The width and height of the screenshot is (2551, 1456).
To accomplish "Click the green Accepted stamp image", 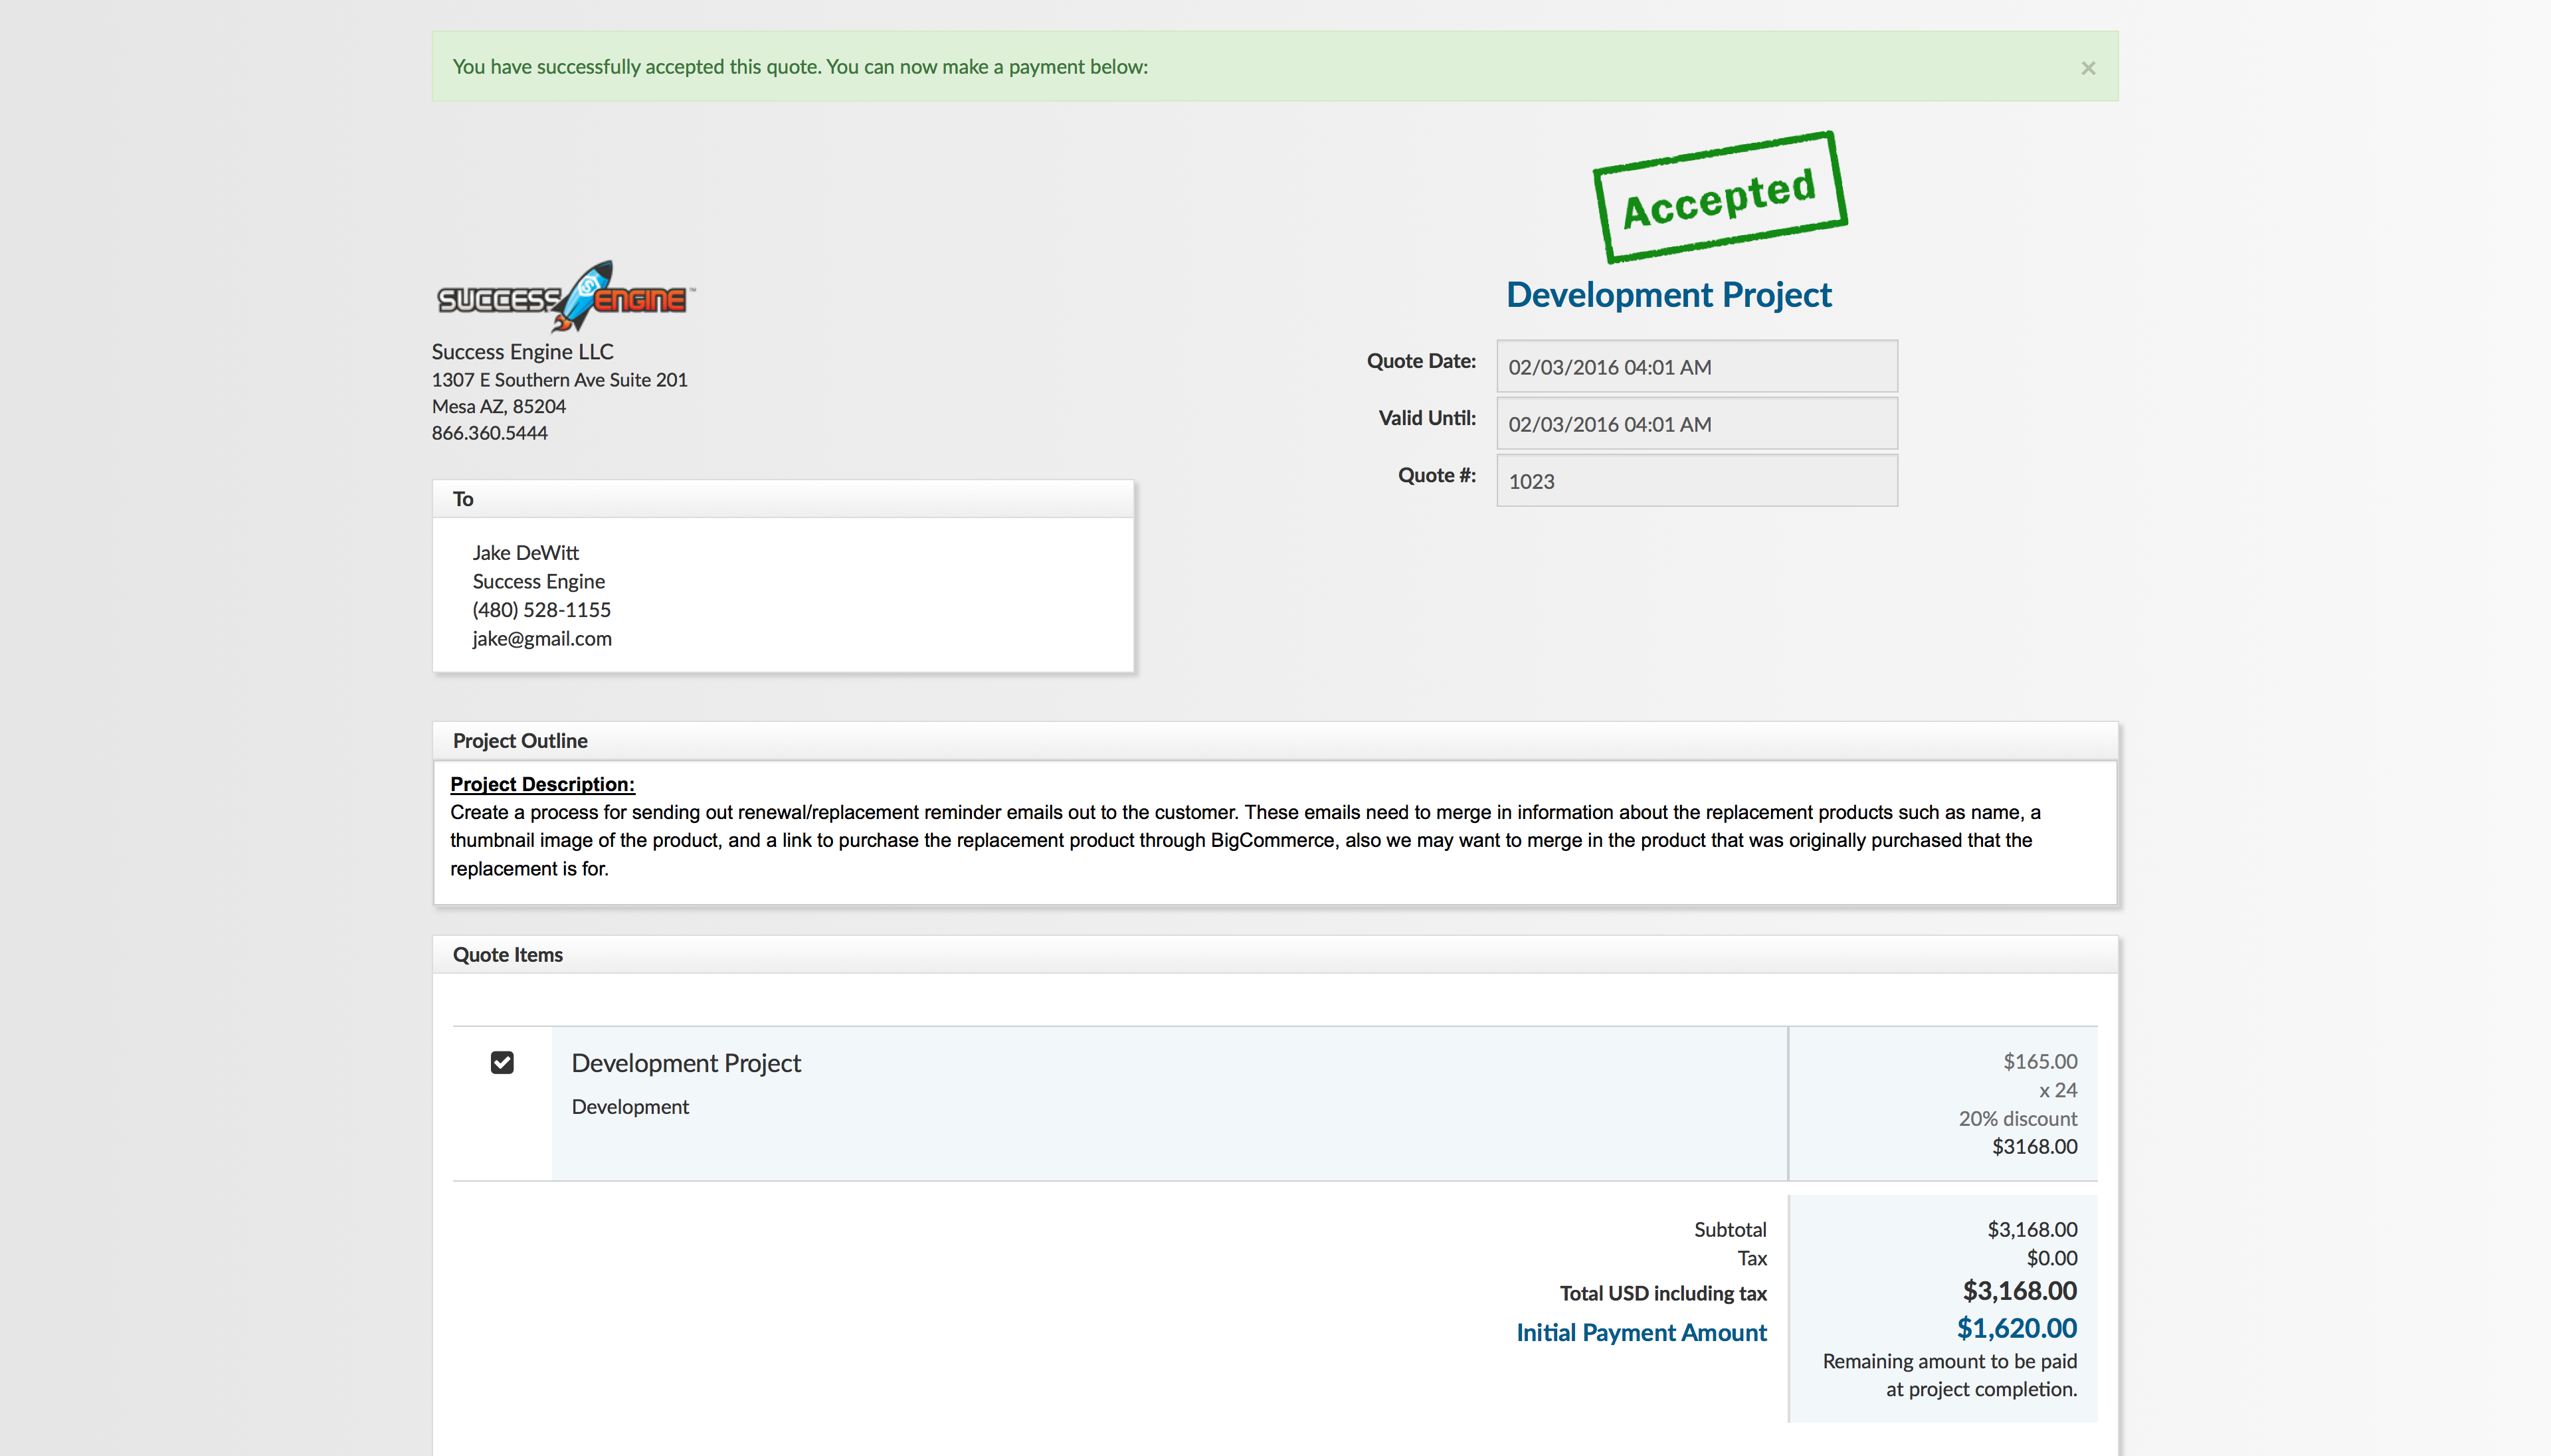I will pyautogui.click(x=1719, y=197).
